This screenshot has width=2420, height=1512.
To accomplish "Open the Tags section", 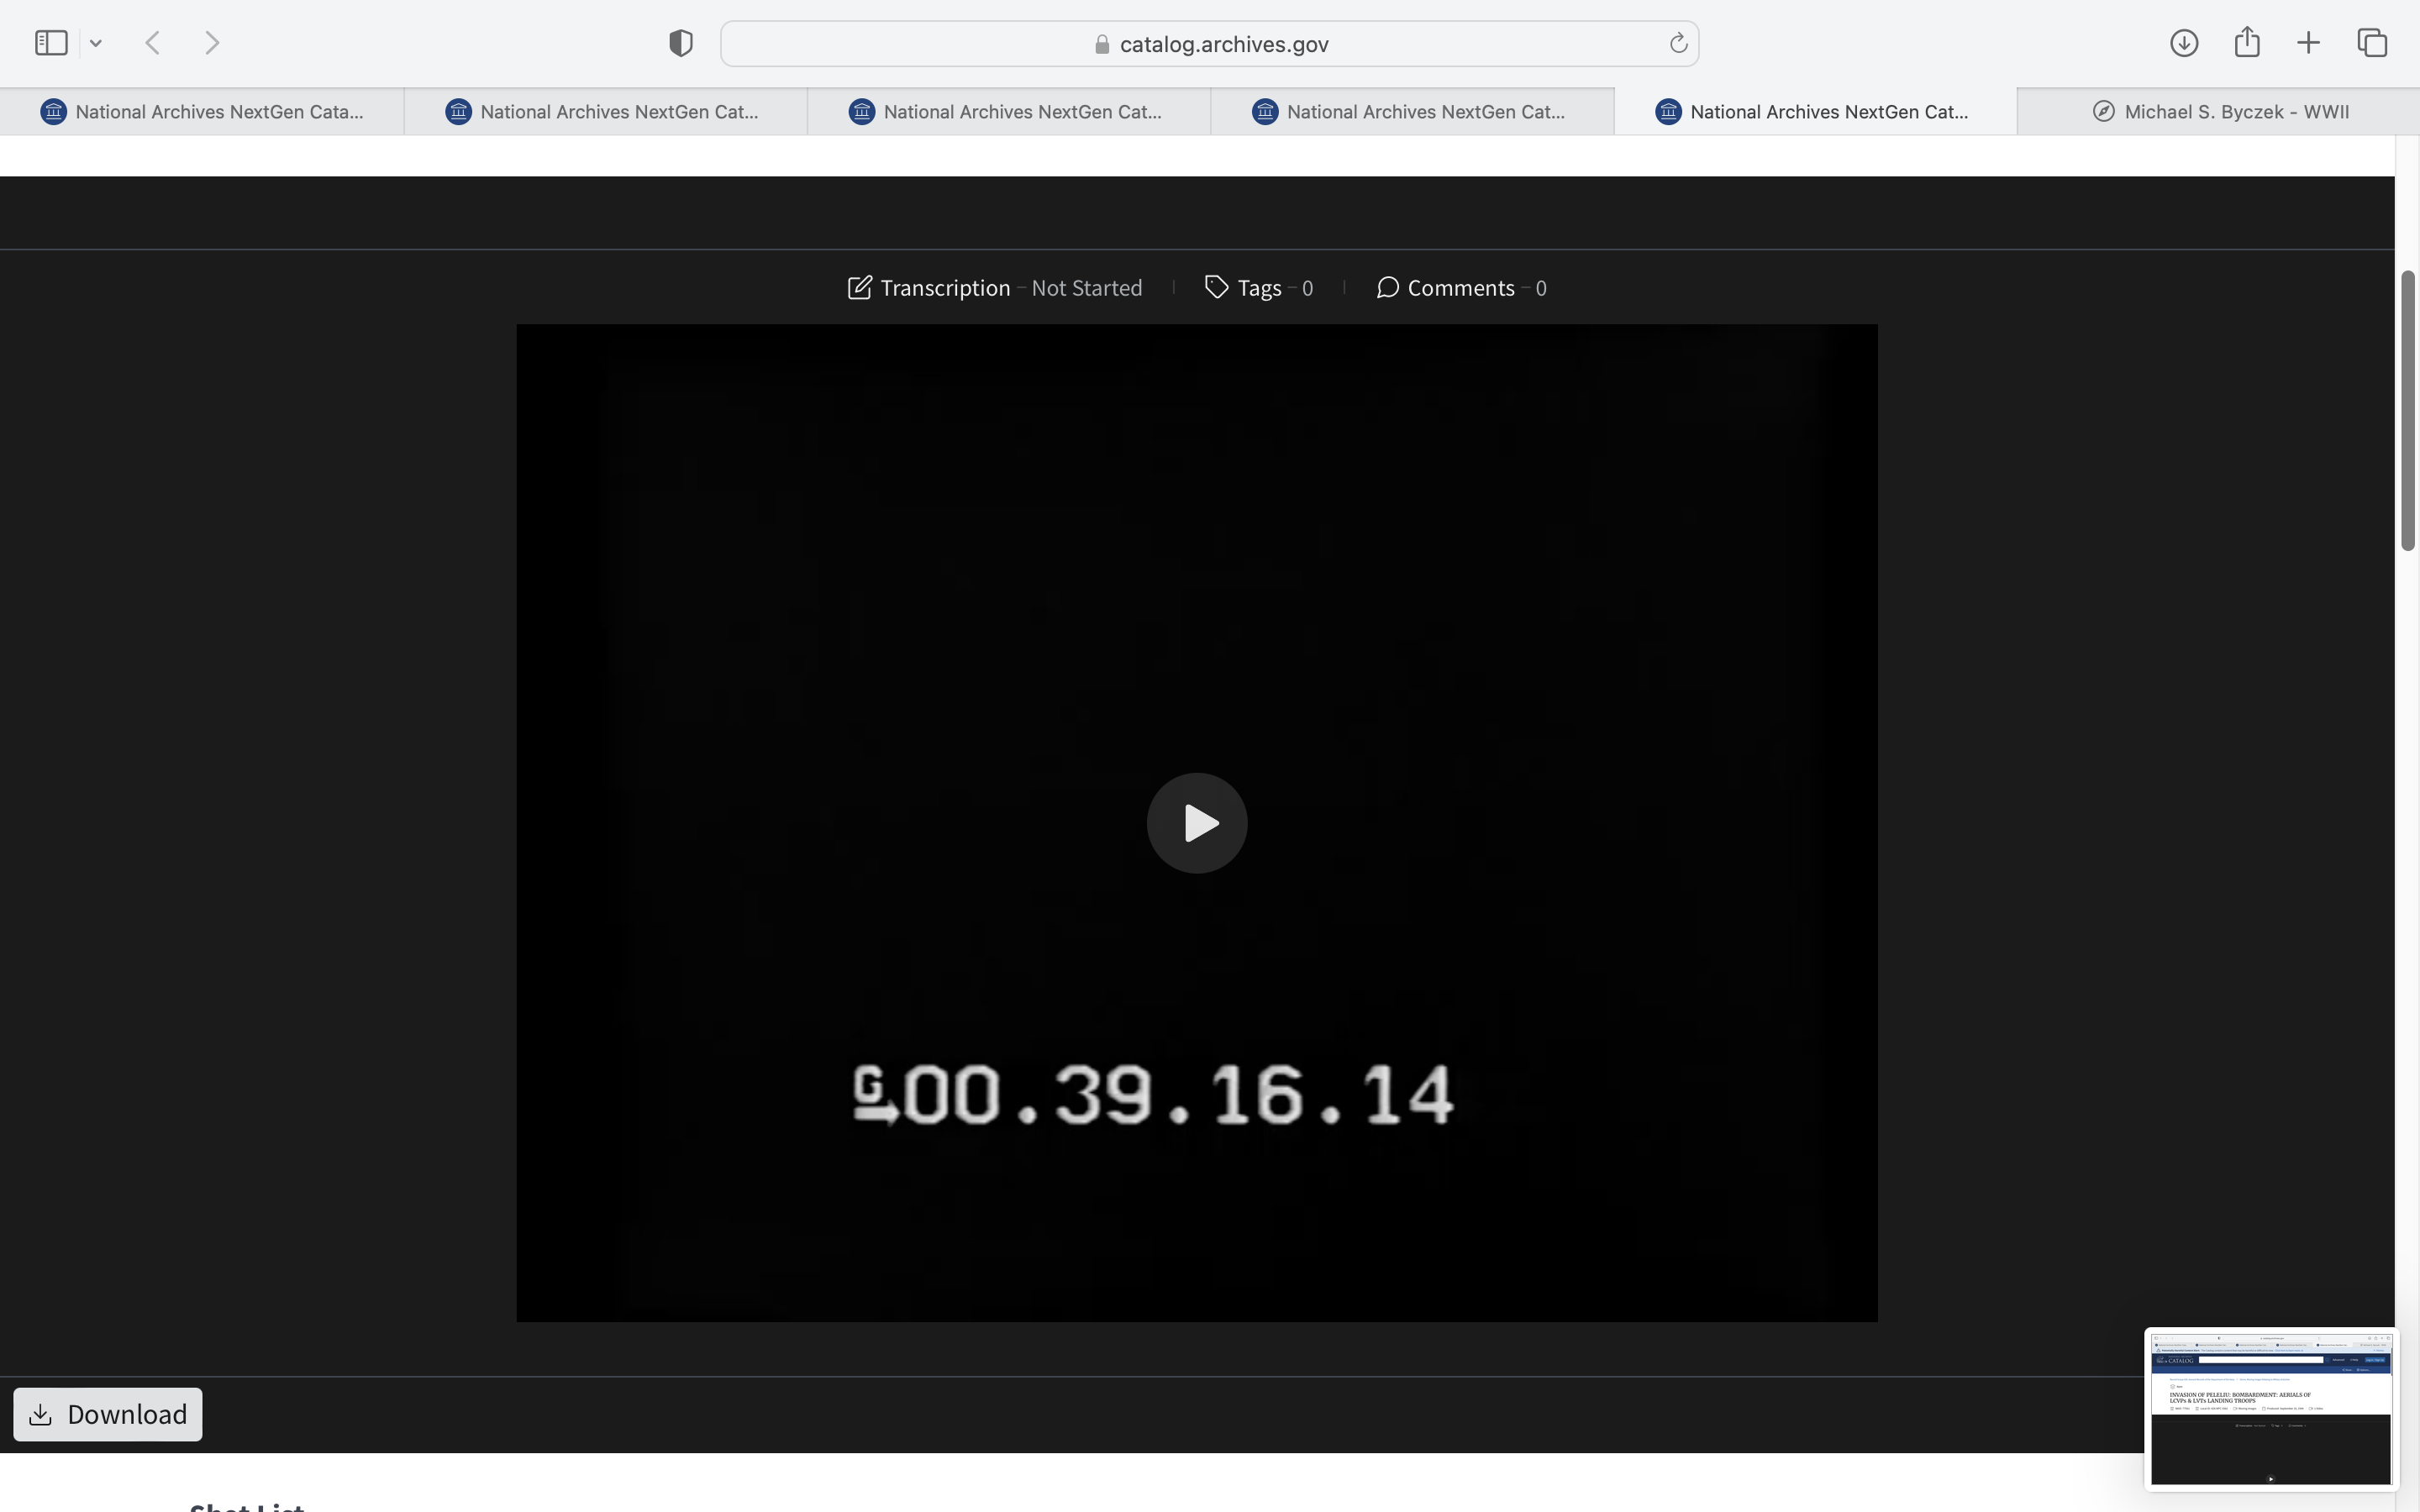I will [1258, 288].
